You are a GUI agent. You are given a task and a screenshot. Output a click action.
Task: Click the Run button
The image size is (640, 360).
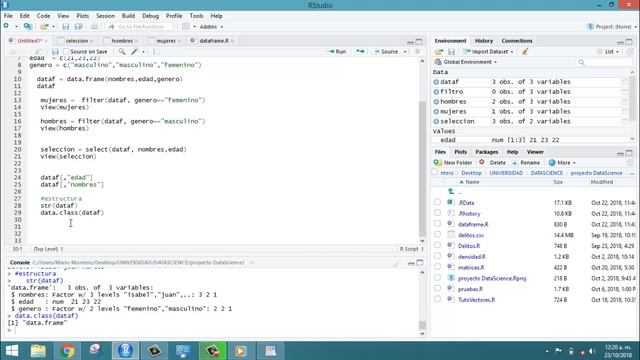[x=337, y=52]
